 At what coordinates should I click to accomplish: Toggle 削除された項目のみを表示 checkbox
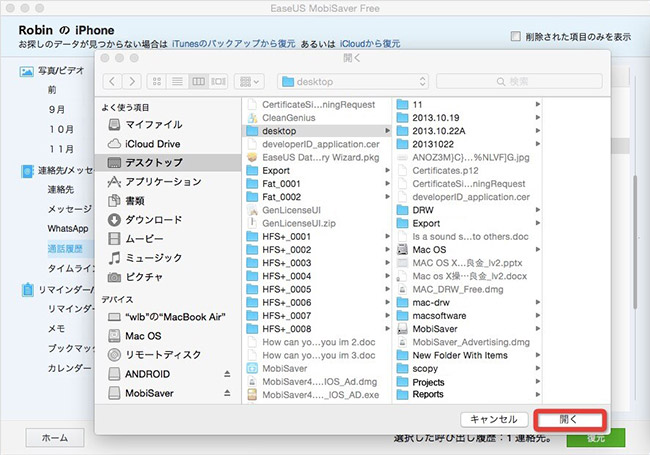pos(515,36)
